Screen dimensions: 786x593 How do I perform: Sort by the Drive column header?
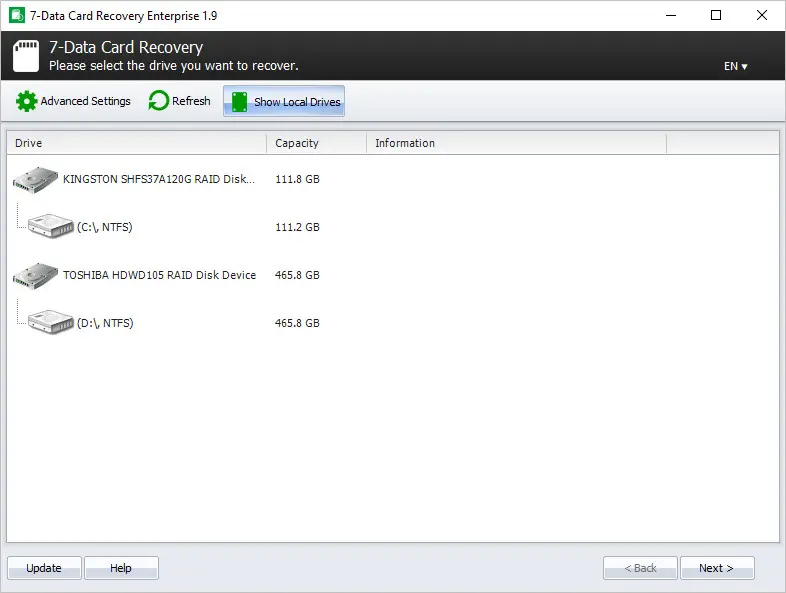tap(136, 143)
